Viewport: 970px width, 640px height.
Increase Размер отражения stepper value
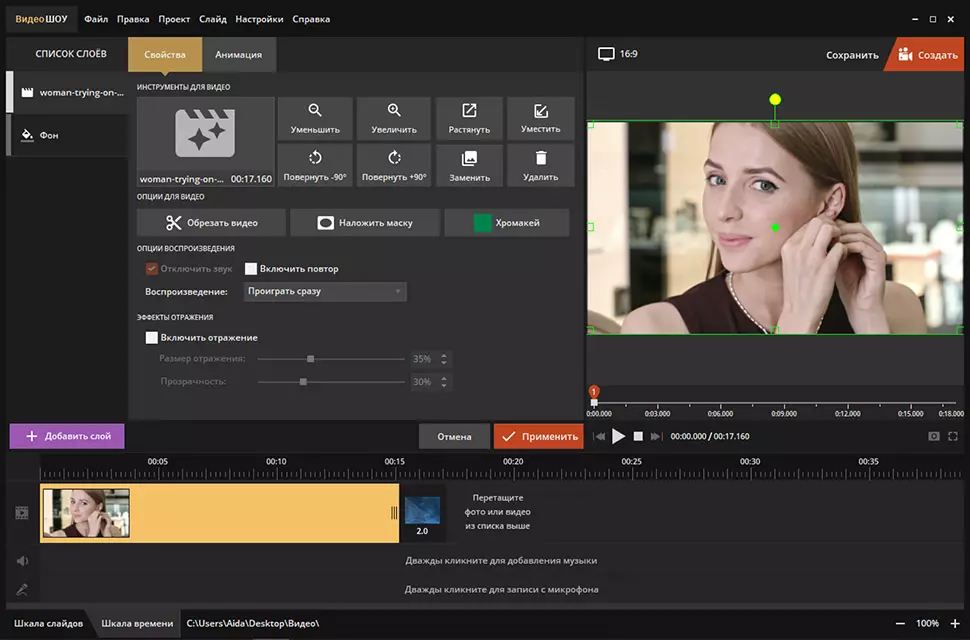pos(445,355)
